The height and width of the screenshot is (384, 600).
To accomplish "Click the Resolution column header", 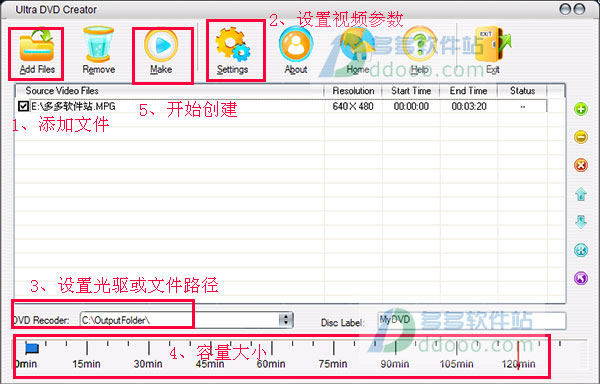I will click(x=353, y=91).
